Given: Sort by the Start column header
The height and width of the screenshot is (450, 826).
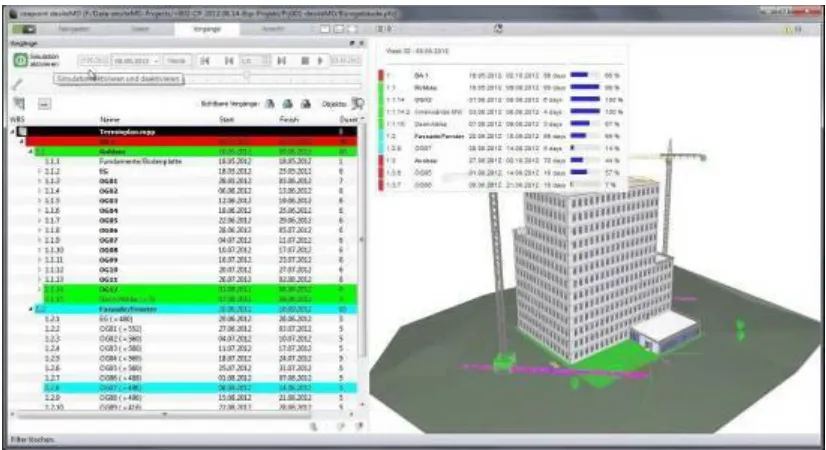Looking at the screenshot, I should pos(227,120).
